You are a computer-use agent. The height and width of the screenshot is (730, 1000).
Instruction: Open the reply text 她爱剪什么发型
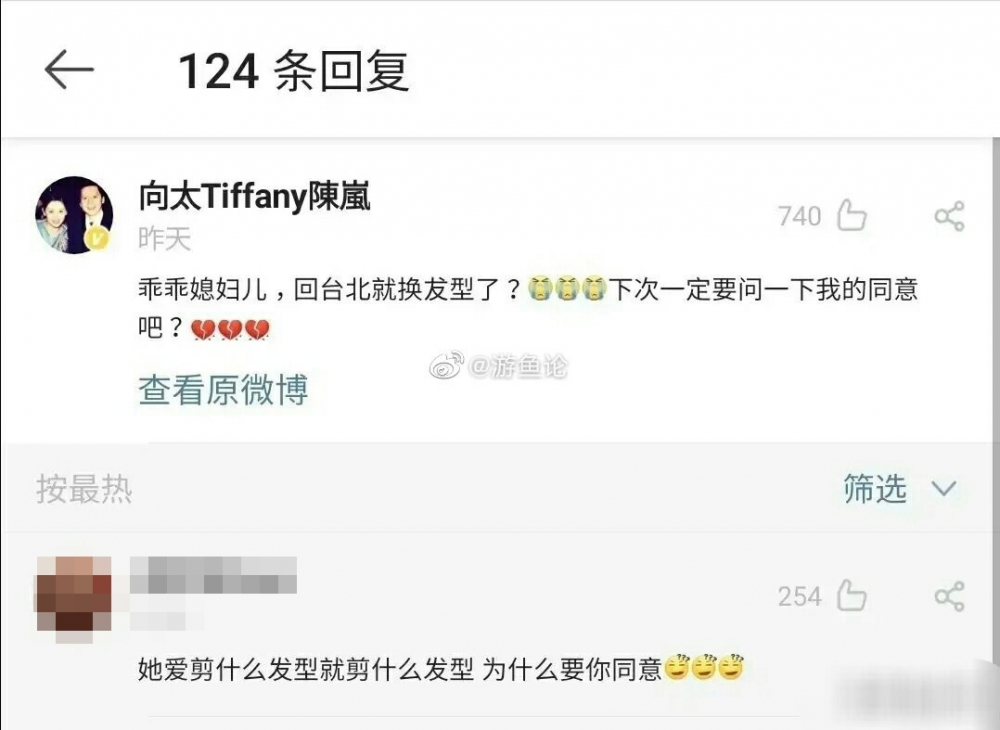[441, 669]
